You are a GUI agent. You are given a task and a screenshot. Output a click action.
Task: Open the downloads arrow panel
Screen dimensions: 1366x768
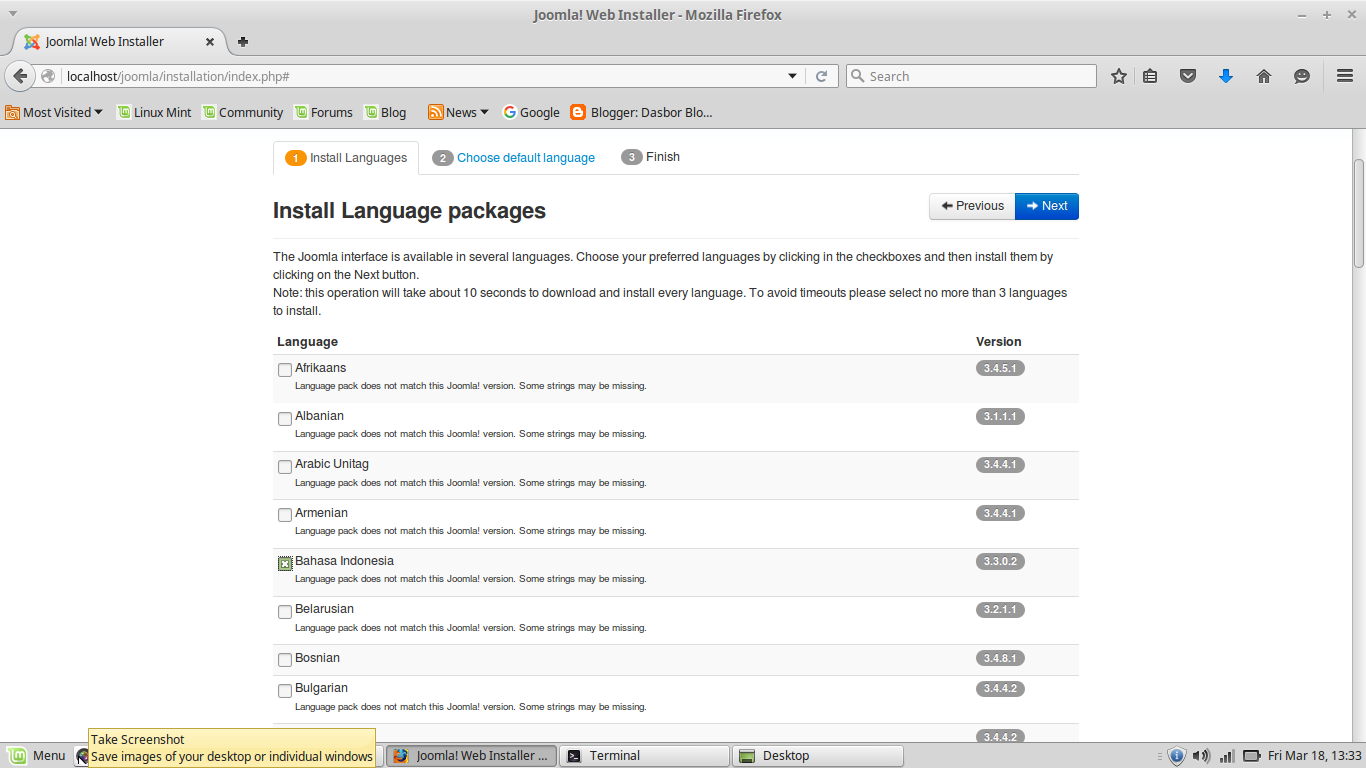pyautogui.click(x=1226, y=76)
